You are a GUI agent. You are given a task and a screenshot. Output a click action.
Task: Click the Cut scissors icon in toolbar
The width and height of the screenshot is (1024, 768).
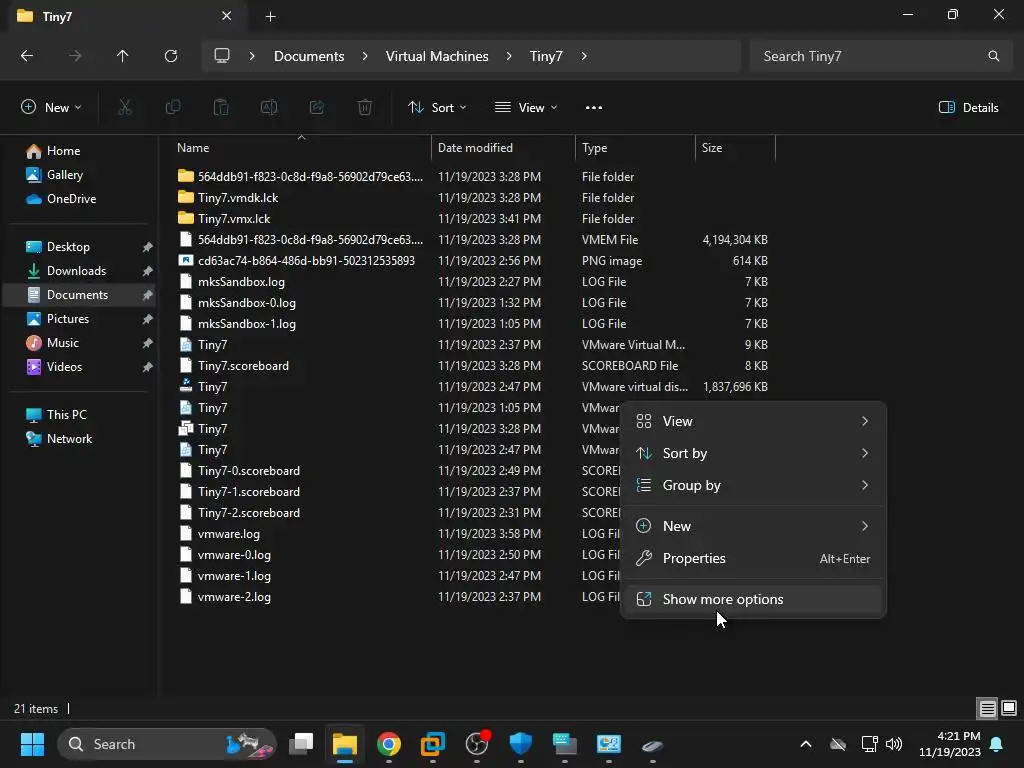coord(125,108)
